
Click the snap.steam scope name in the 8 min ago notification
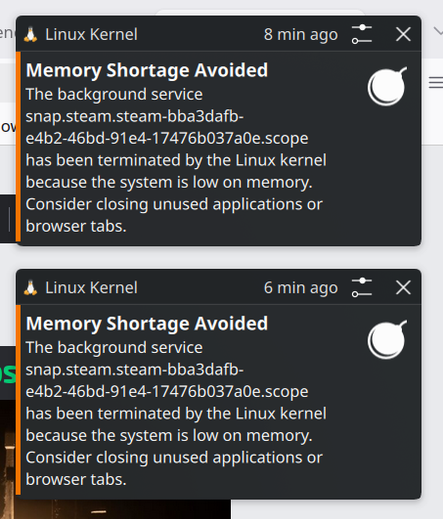pos(167,128)
